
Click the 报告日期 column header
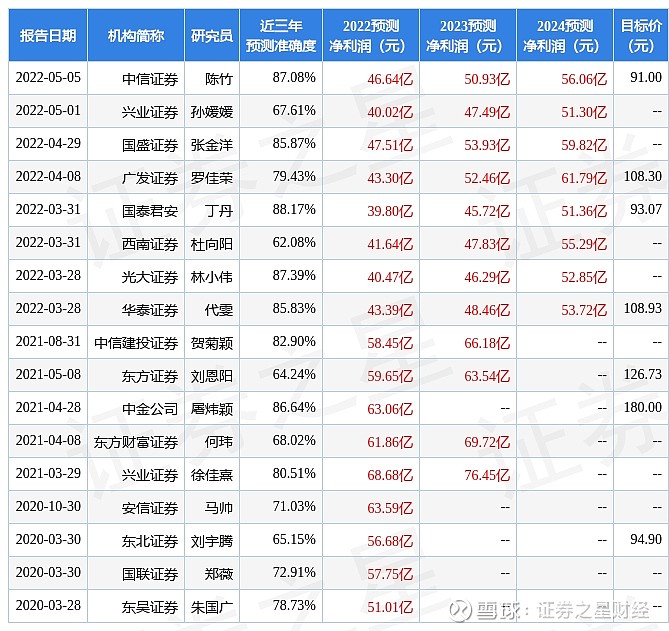48,35
